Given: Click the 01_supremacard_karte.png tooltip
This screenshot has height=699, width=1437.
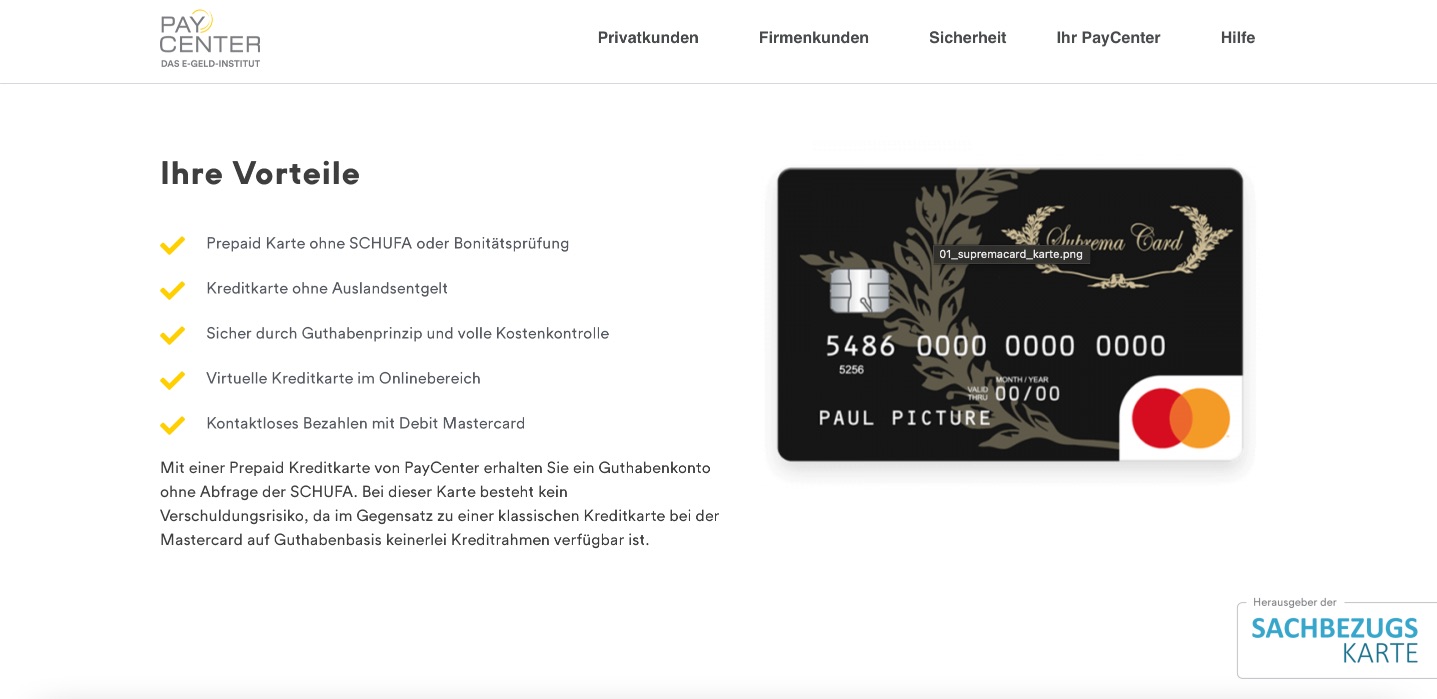Looking at the screenshot, I should point(1010,254).
